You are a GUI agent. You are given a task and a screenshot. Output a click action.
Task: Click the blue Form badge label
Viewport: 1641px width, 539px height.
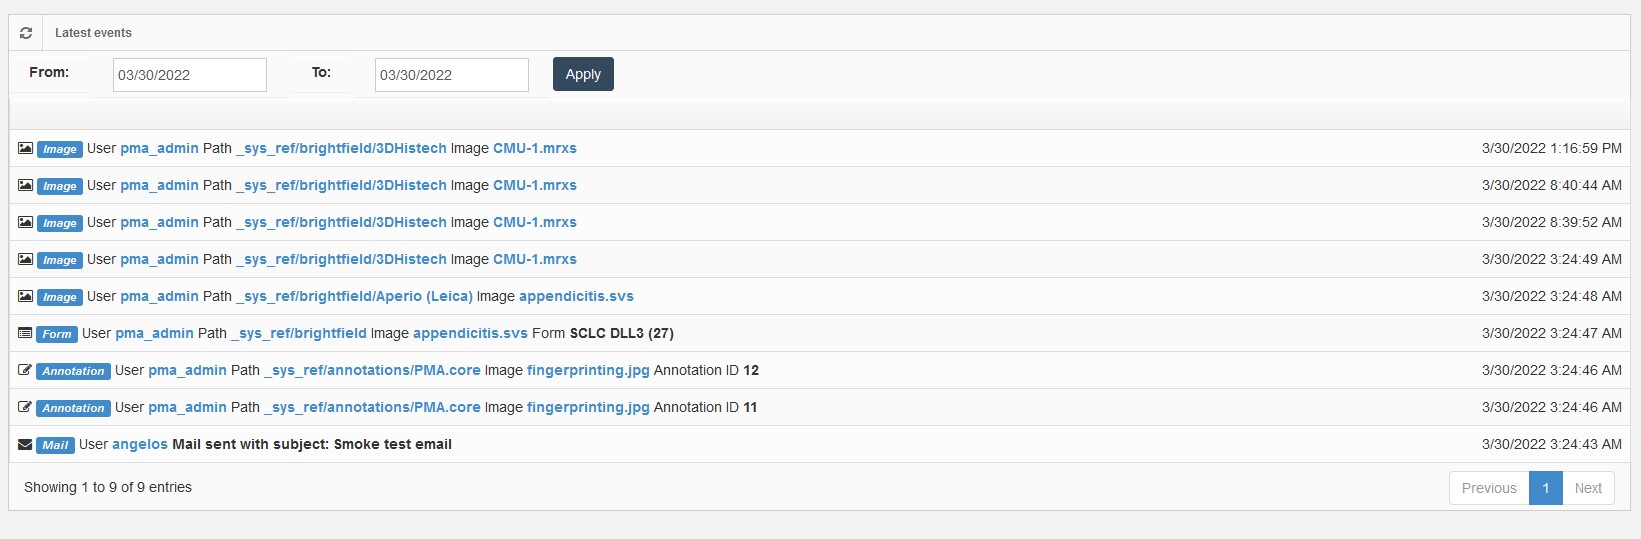tap(57, 334)
